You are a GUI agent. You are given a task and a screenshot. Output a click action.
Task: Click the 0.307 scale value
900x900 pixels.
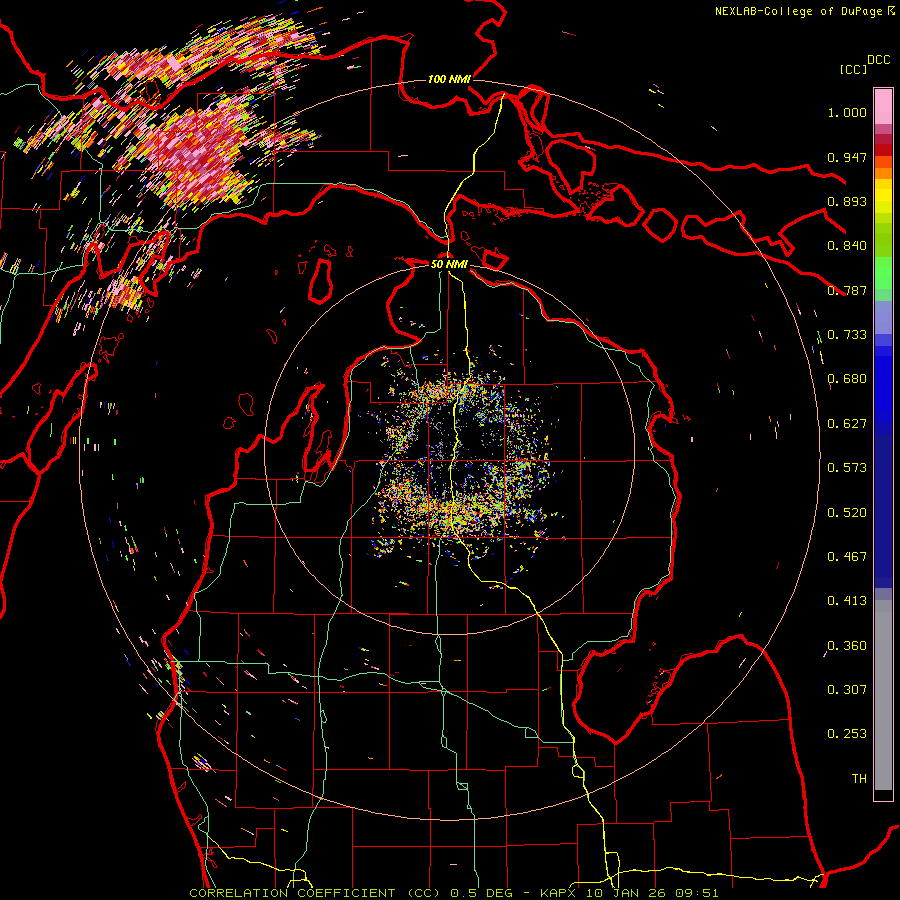pos(847,690)
